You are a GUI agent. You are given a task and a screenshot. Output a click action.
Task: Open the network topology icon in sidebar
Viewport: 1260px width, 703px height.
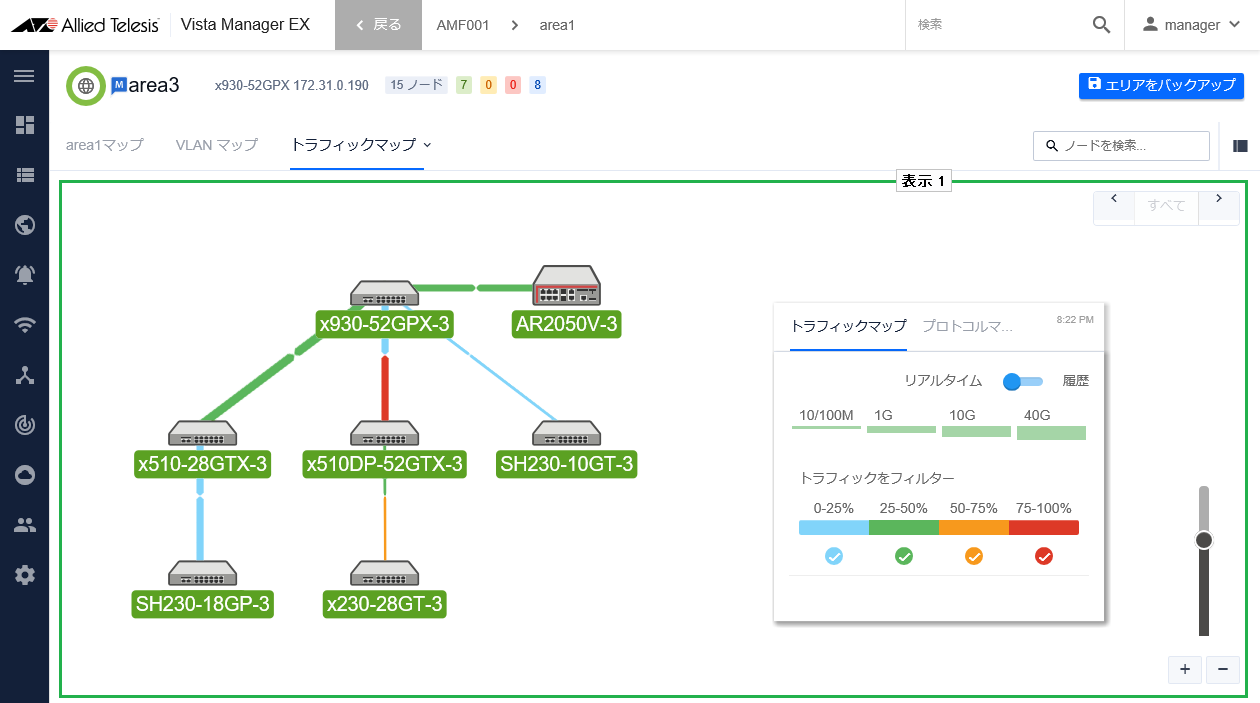(24, 375)
